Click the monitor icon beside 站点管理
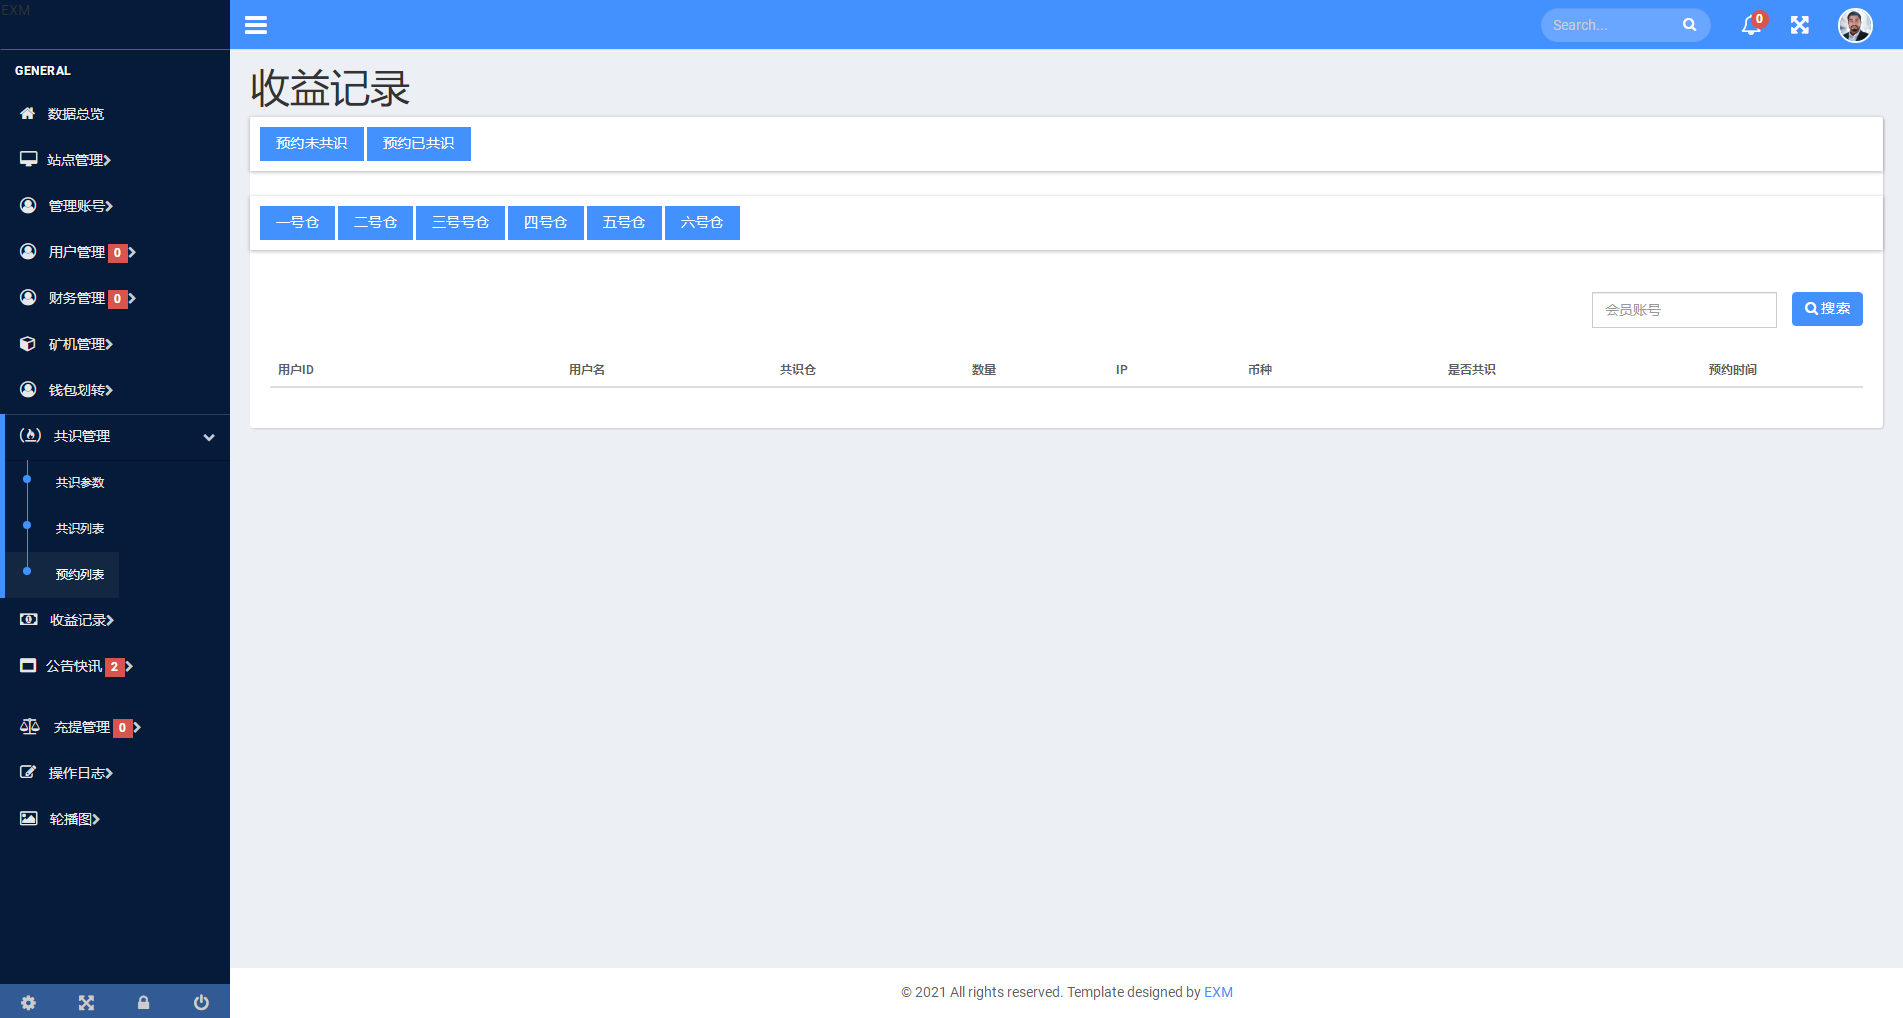 (28, 159)
